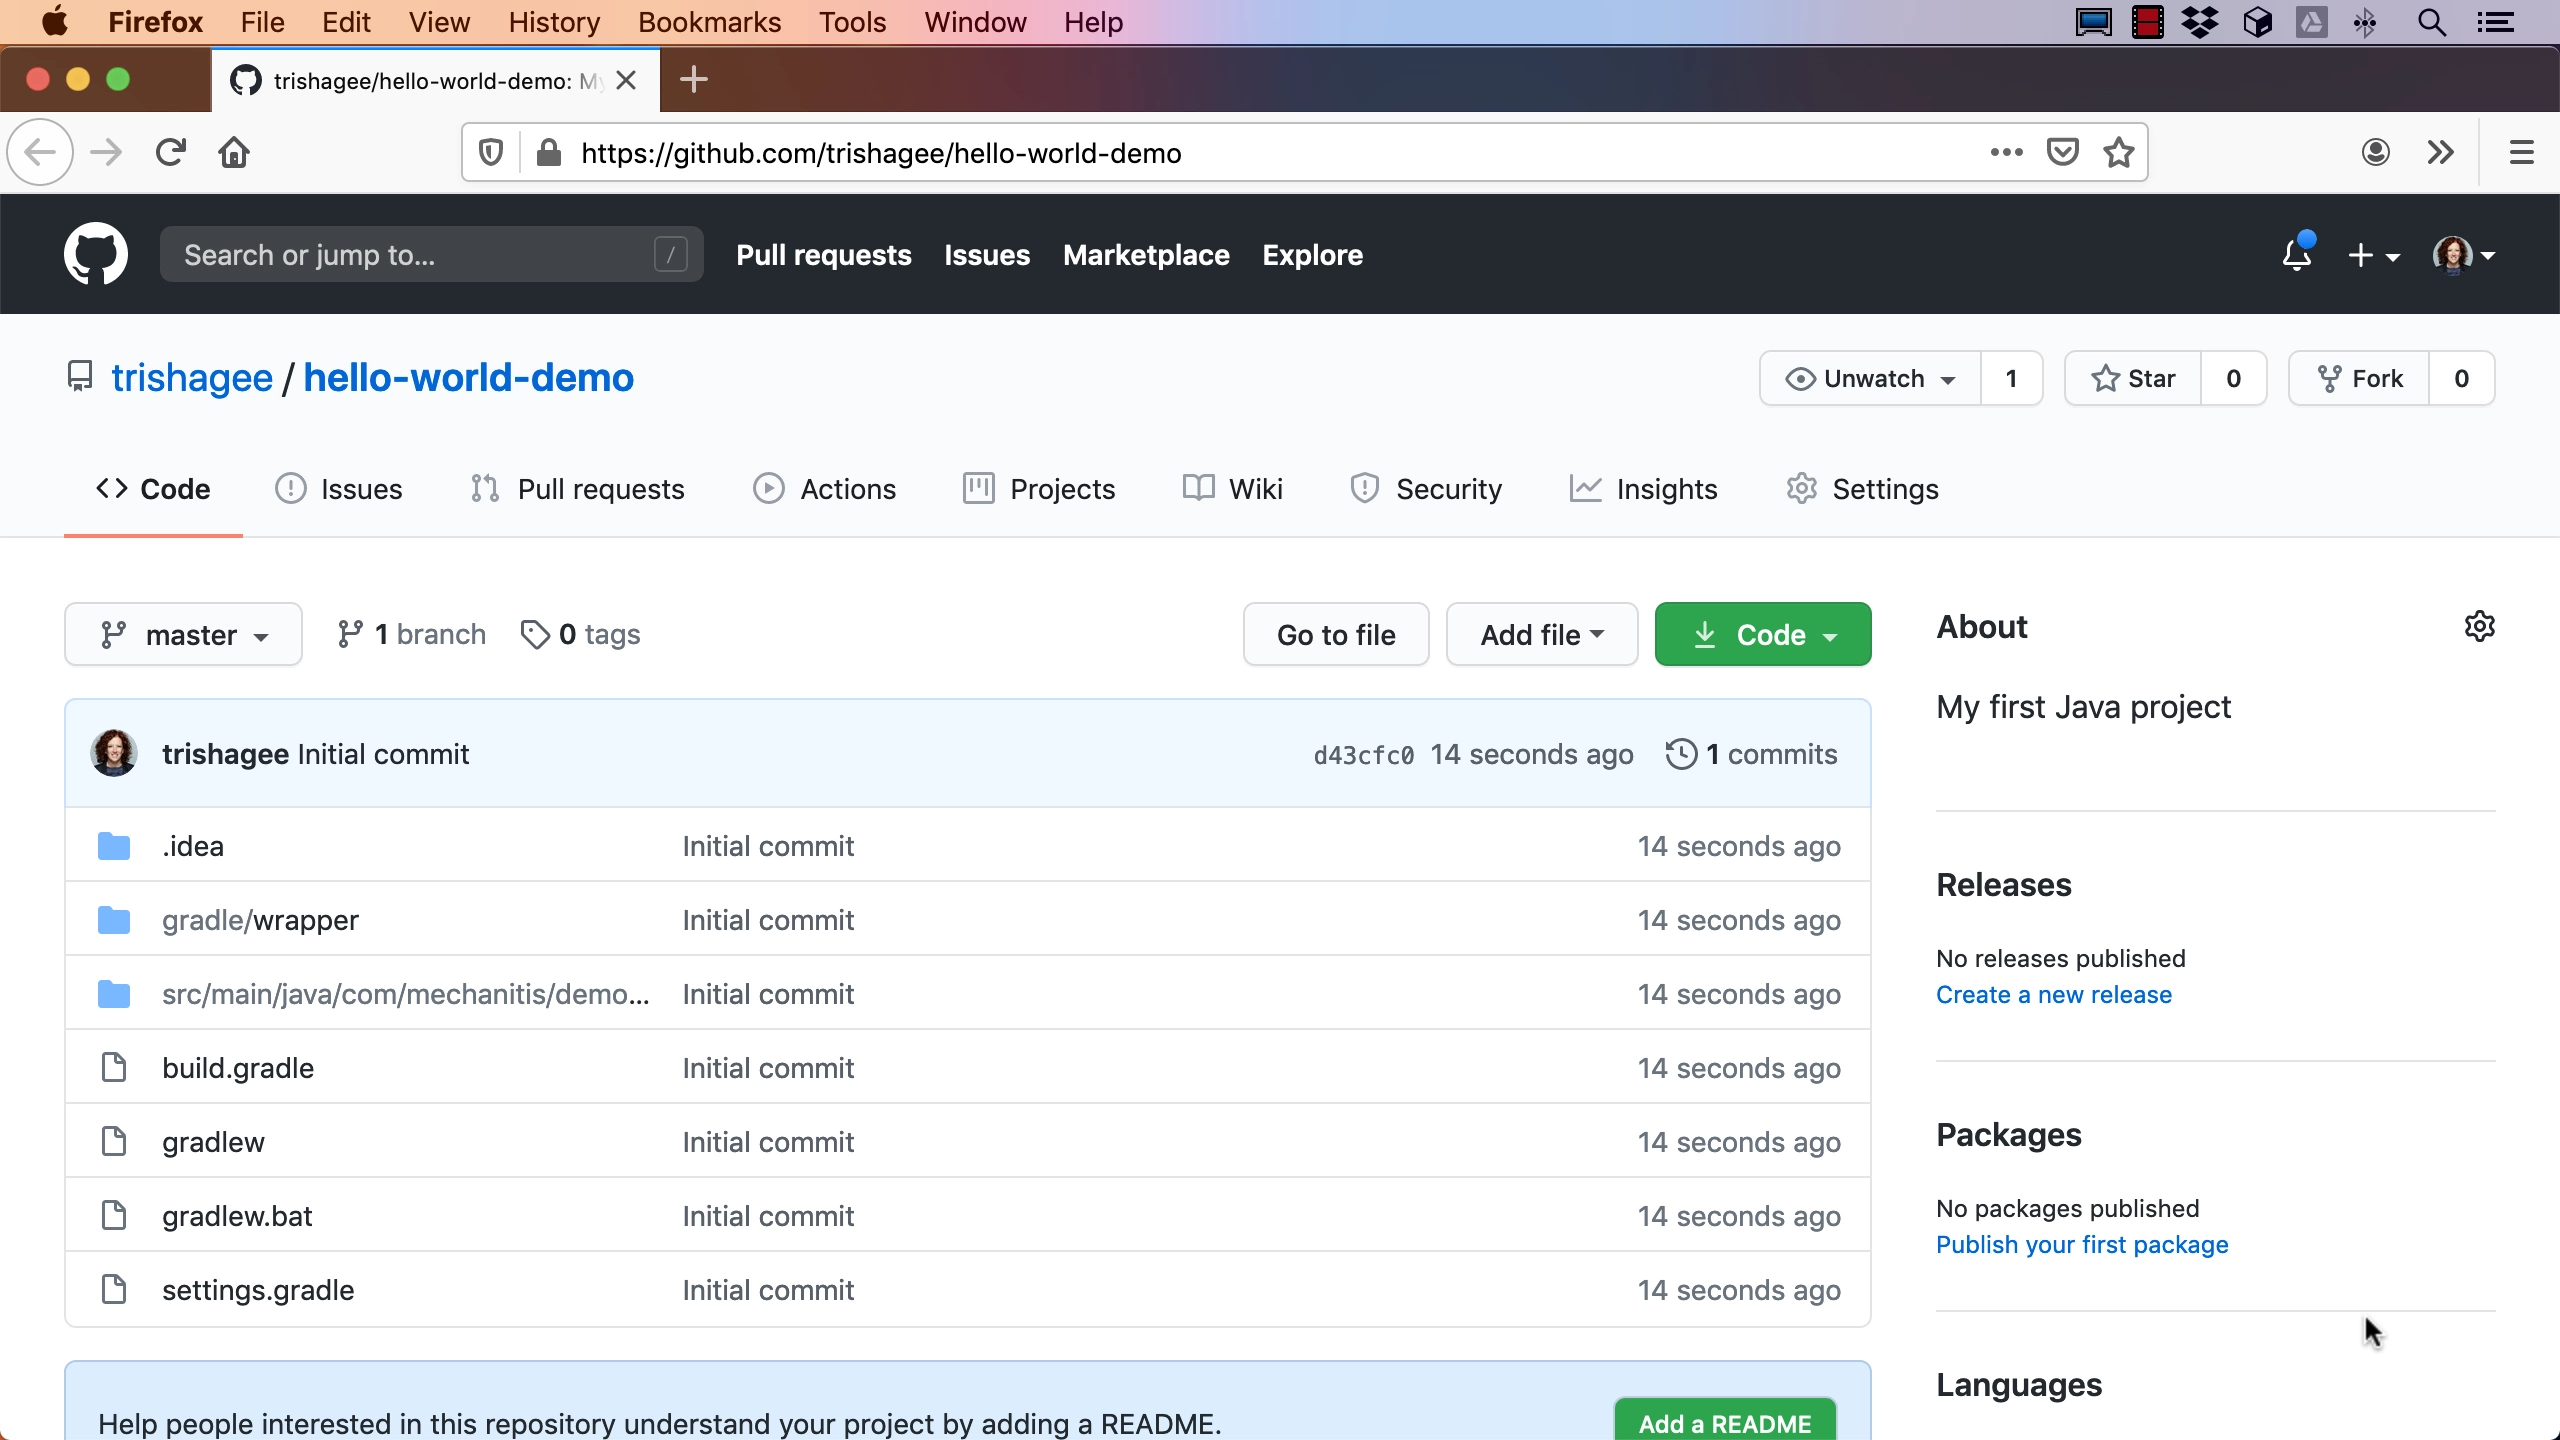The height and width of the screenshot is (1440, 2560).
Task: Expand the master branch dropdown
Action: 183,633
